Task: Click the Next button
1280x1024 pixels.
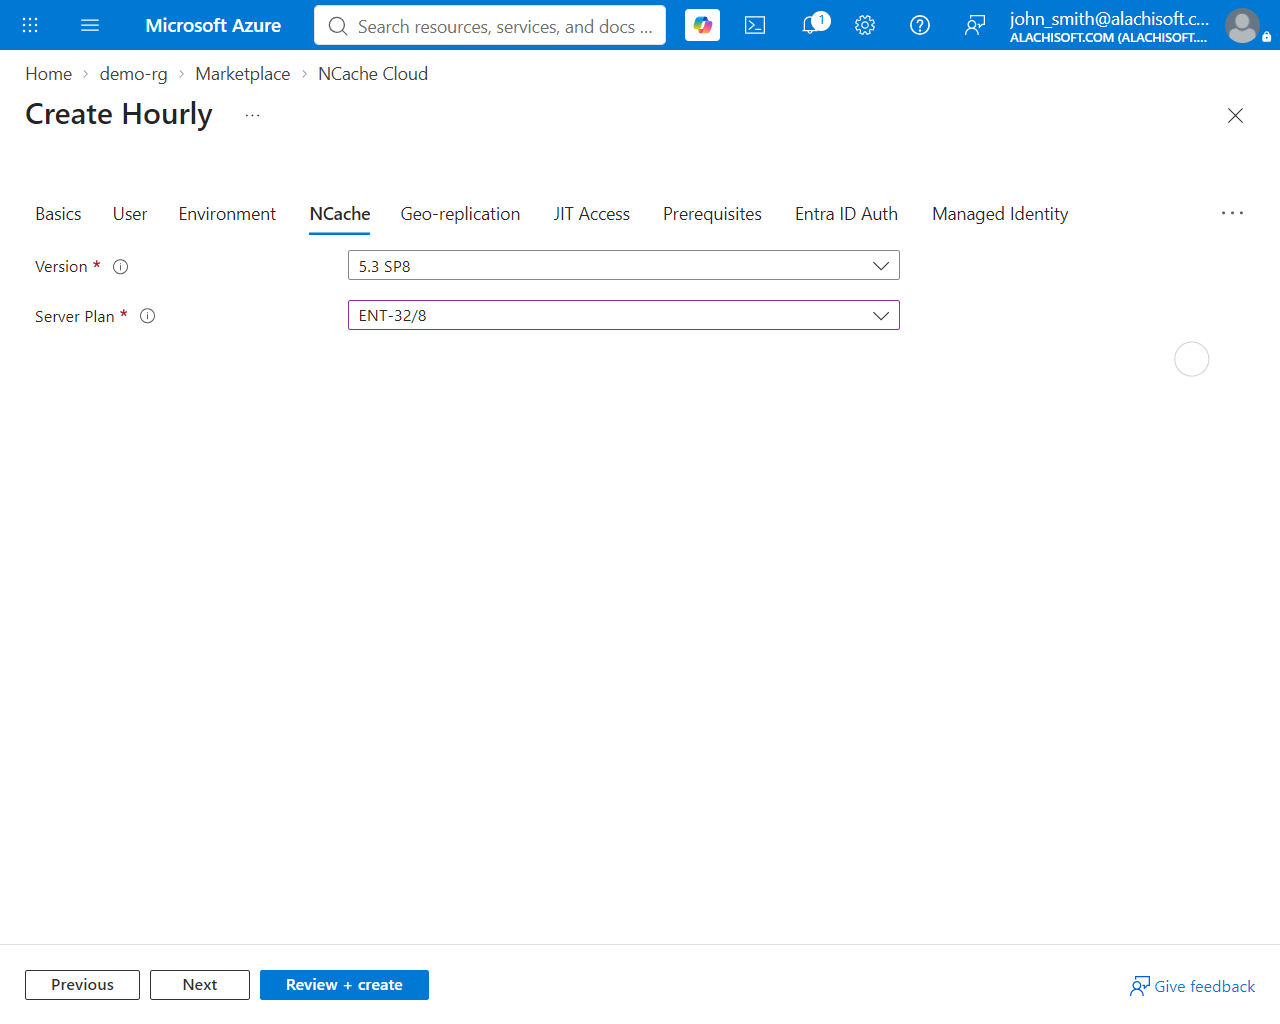Action: (200, 985)
